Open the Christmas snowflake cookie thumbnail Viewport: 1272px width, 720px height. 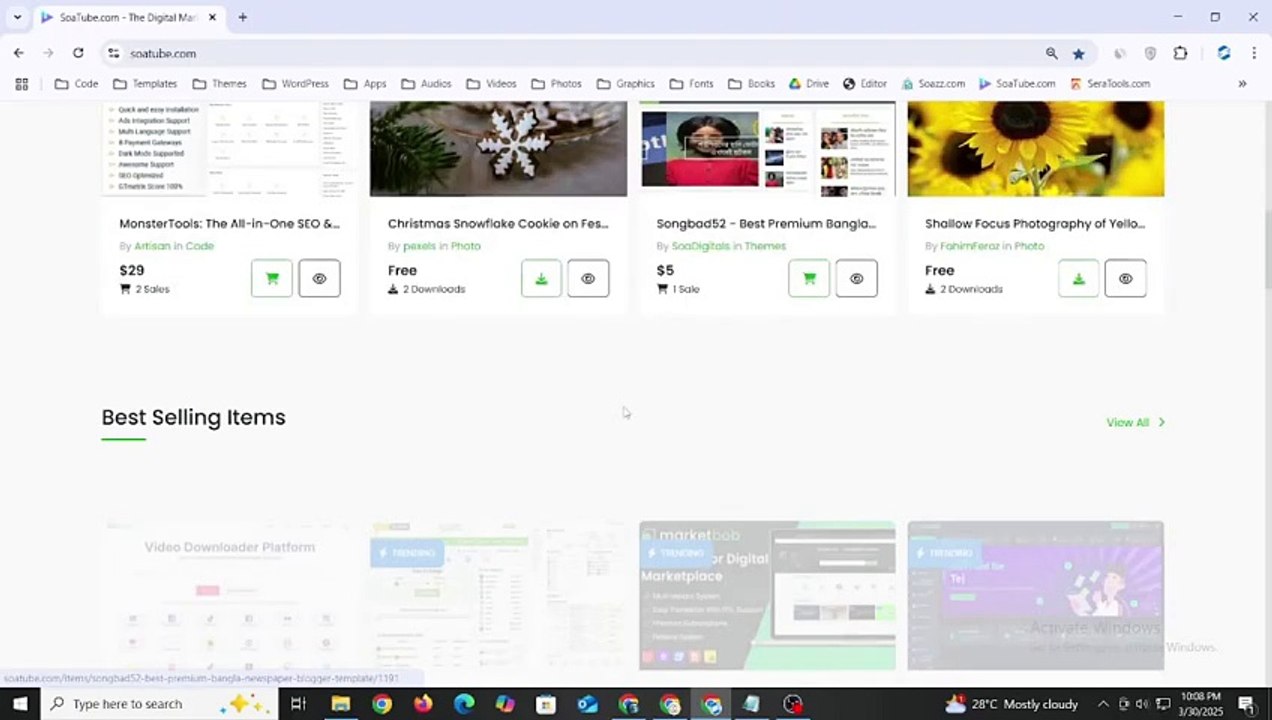498,149
